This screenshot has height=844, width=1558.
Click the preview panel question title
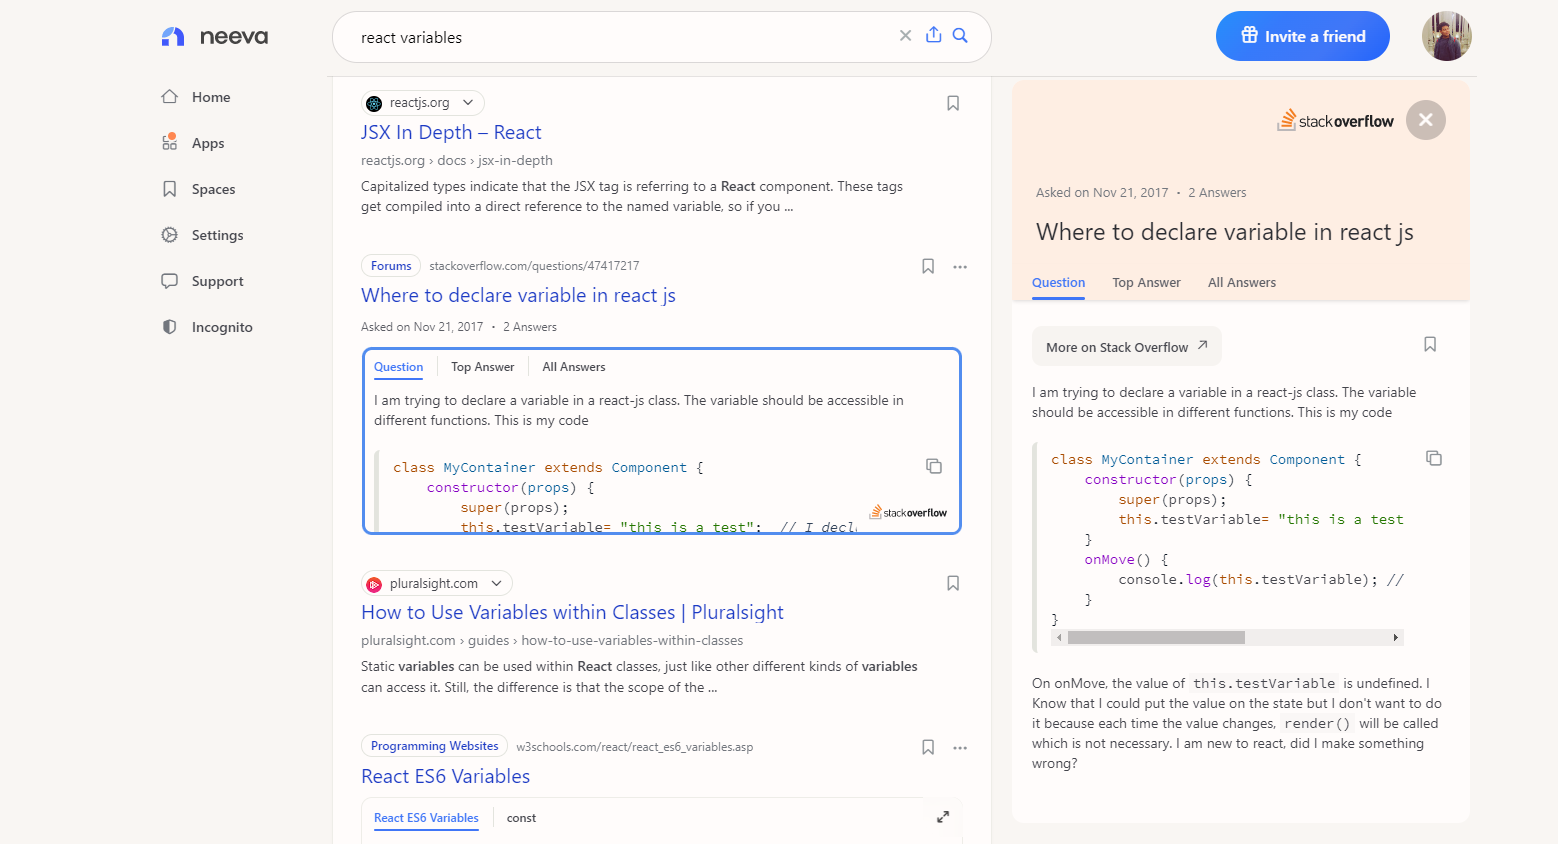[1225, 232]
